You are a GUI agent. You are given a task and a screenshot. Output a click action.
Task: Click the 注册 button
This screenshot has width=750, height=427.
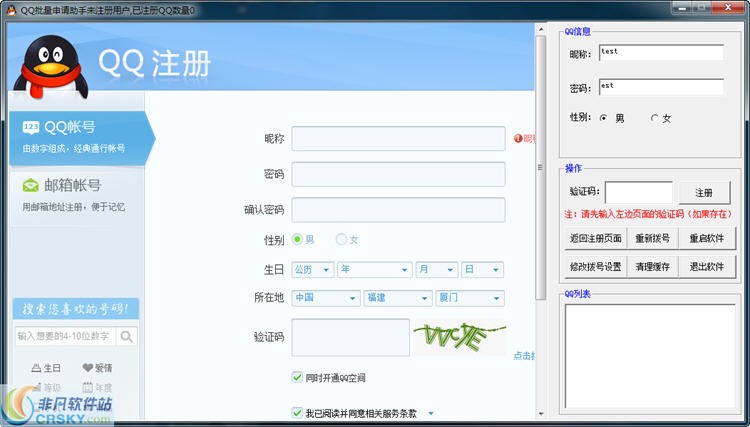704,192
